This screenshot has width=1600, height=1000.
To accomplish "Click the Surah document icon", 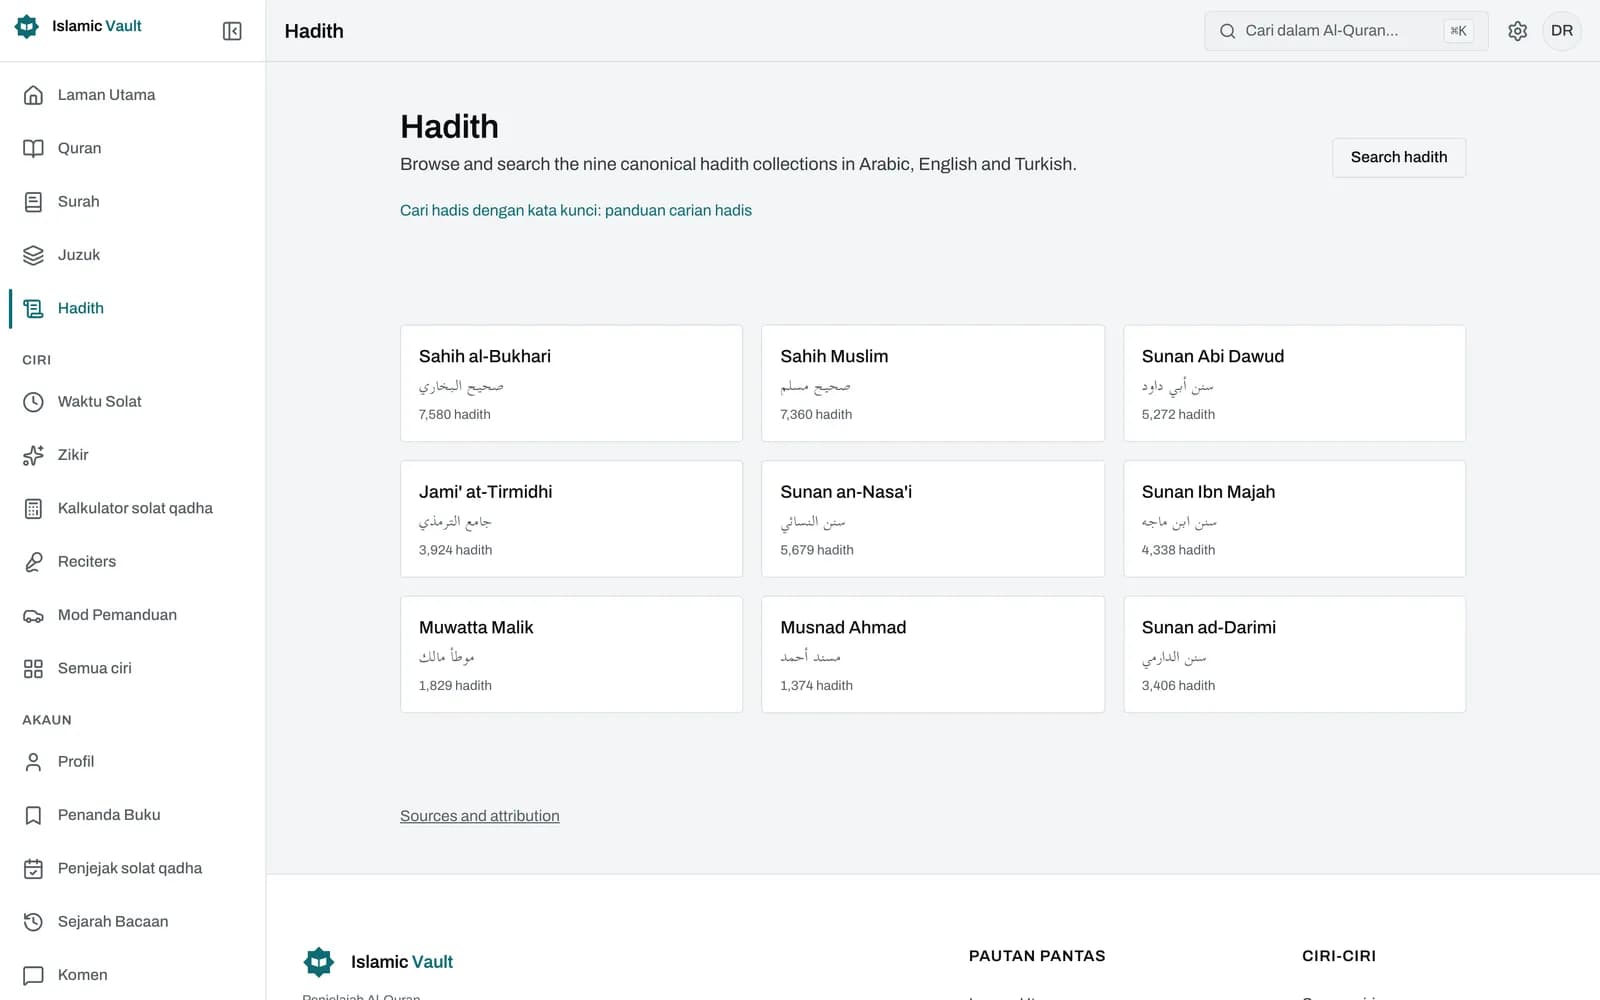I will click(x=33, y=202).
